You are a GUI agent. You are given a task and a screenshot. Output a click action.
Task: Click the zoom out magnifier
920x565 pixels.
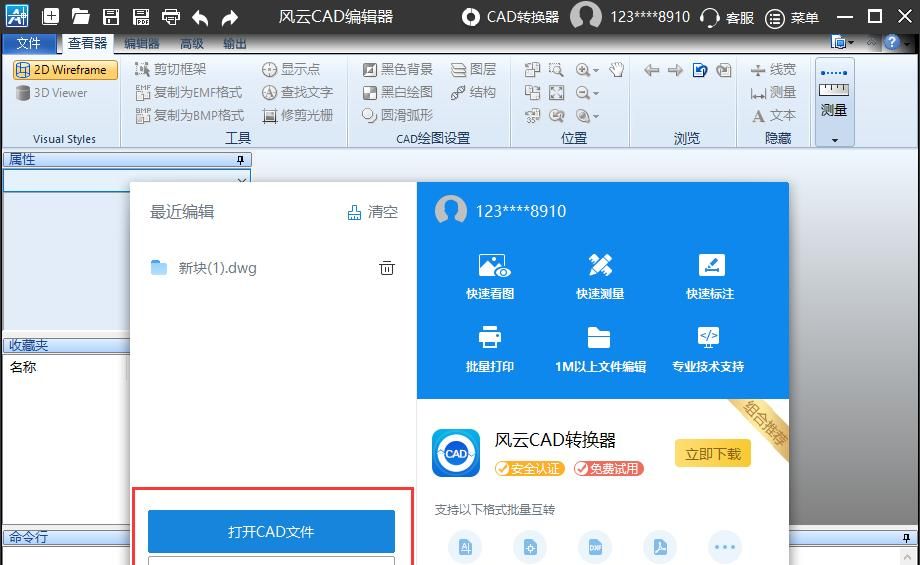tap(583, 93)
